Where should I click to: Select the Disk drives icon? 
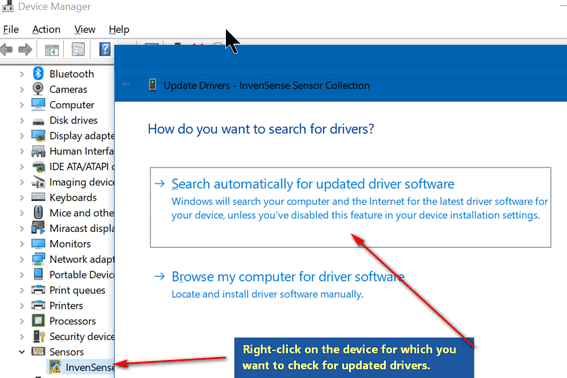tap(38, 121)
